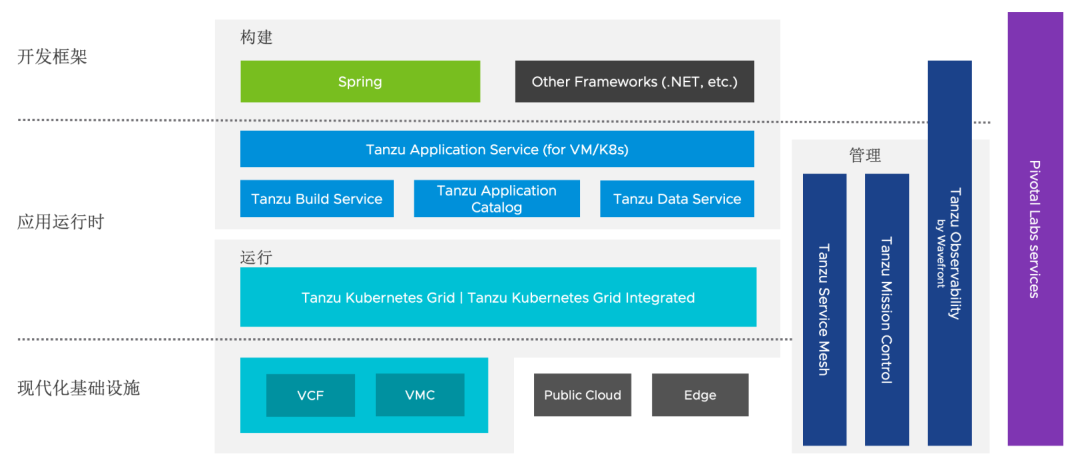The image size is (1080, 461).
Task: Click the 运行 heading
Action: point(256,258)
